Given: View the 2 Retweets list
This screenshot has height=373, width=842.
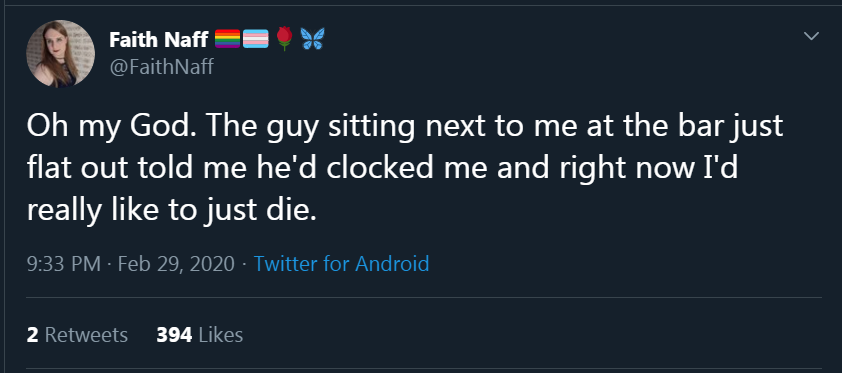Looking at the screenshot, I should pyautogui.click(x=77, y=335).
